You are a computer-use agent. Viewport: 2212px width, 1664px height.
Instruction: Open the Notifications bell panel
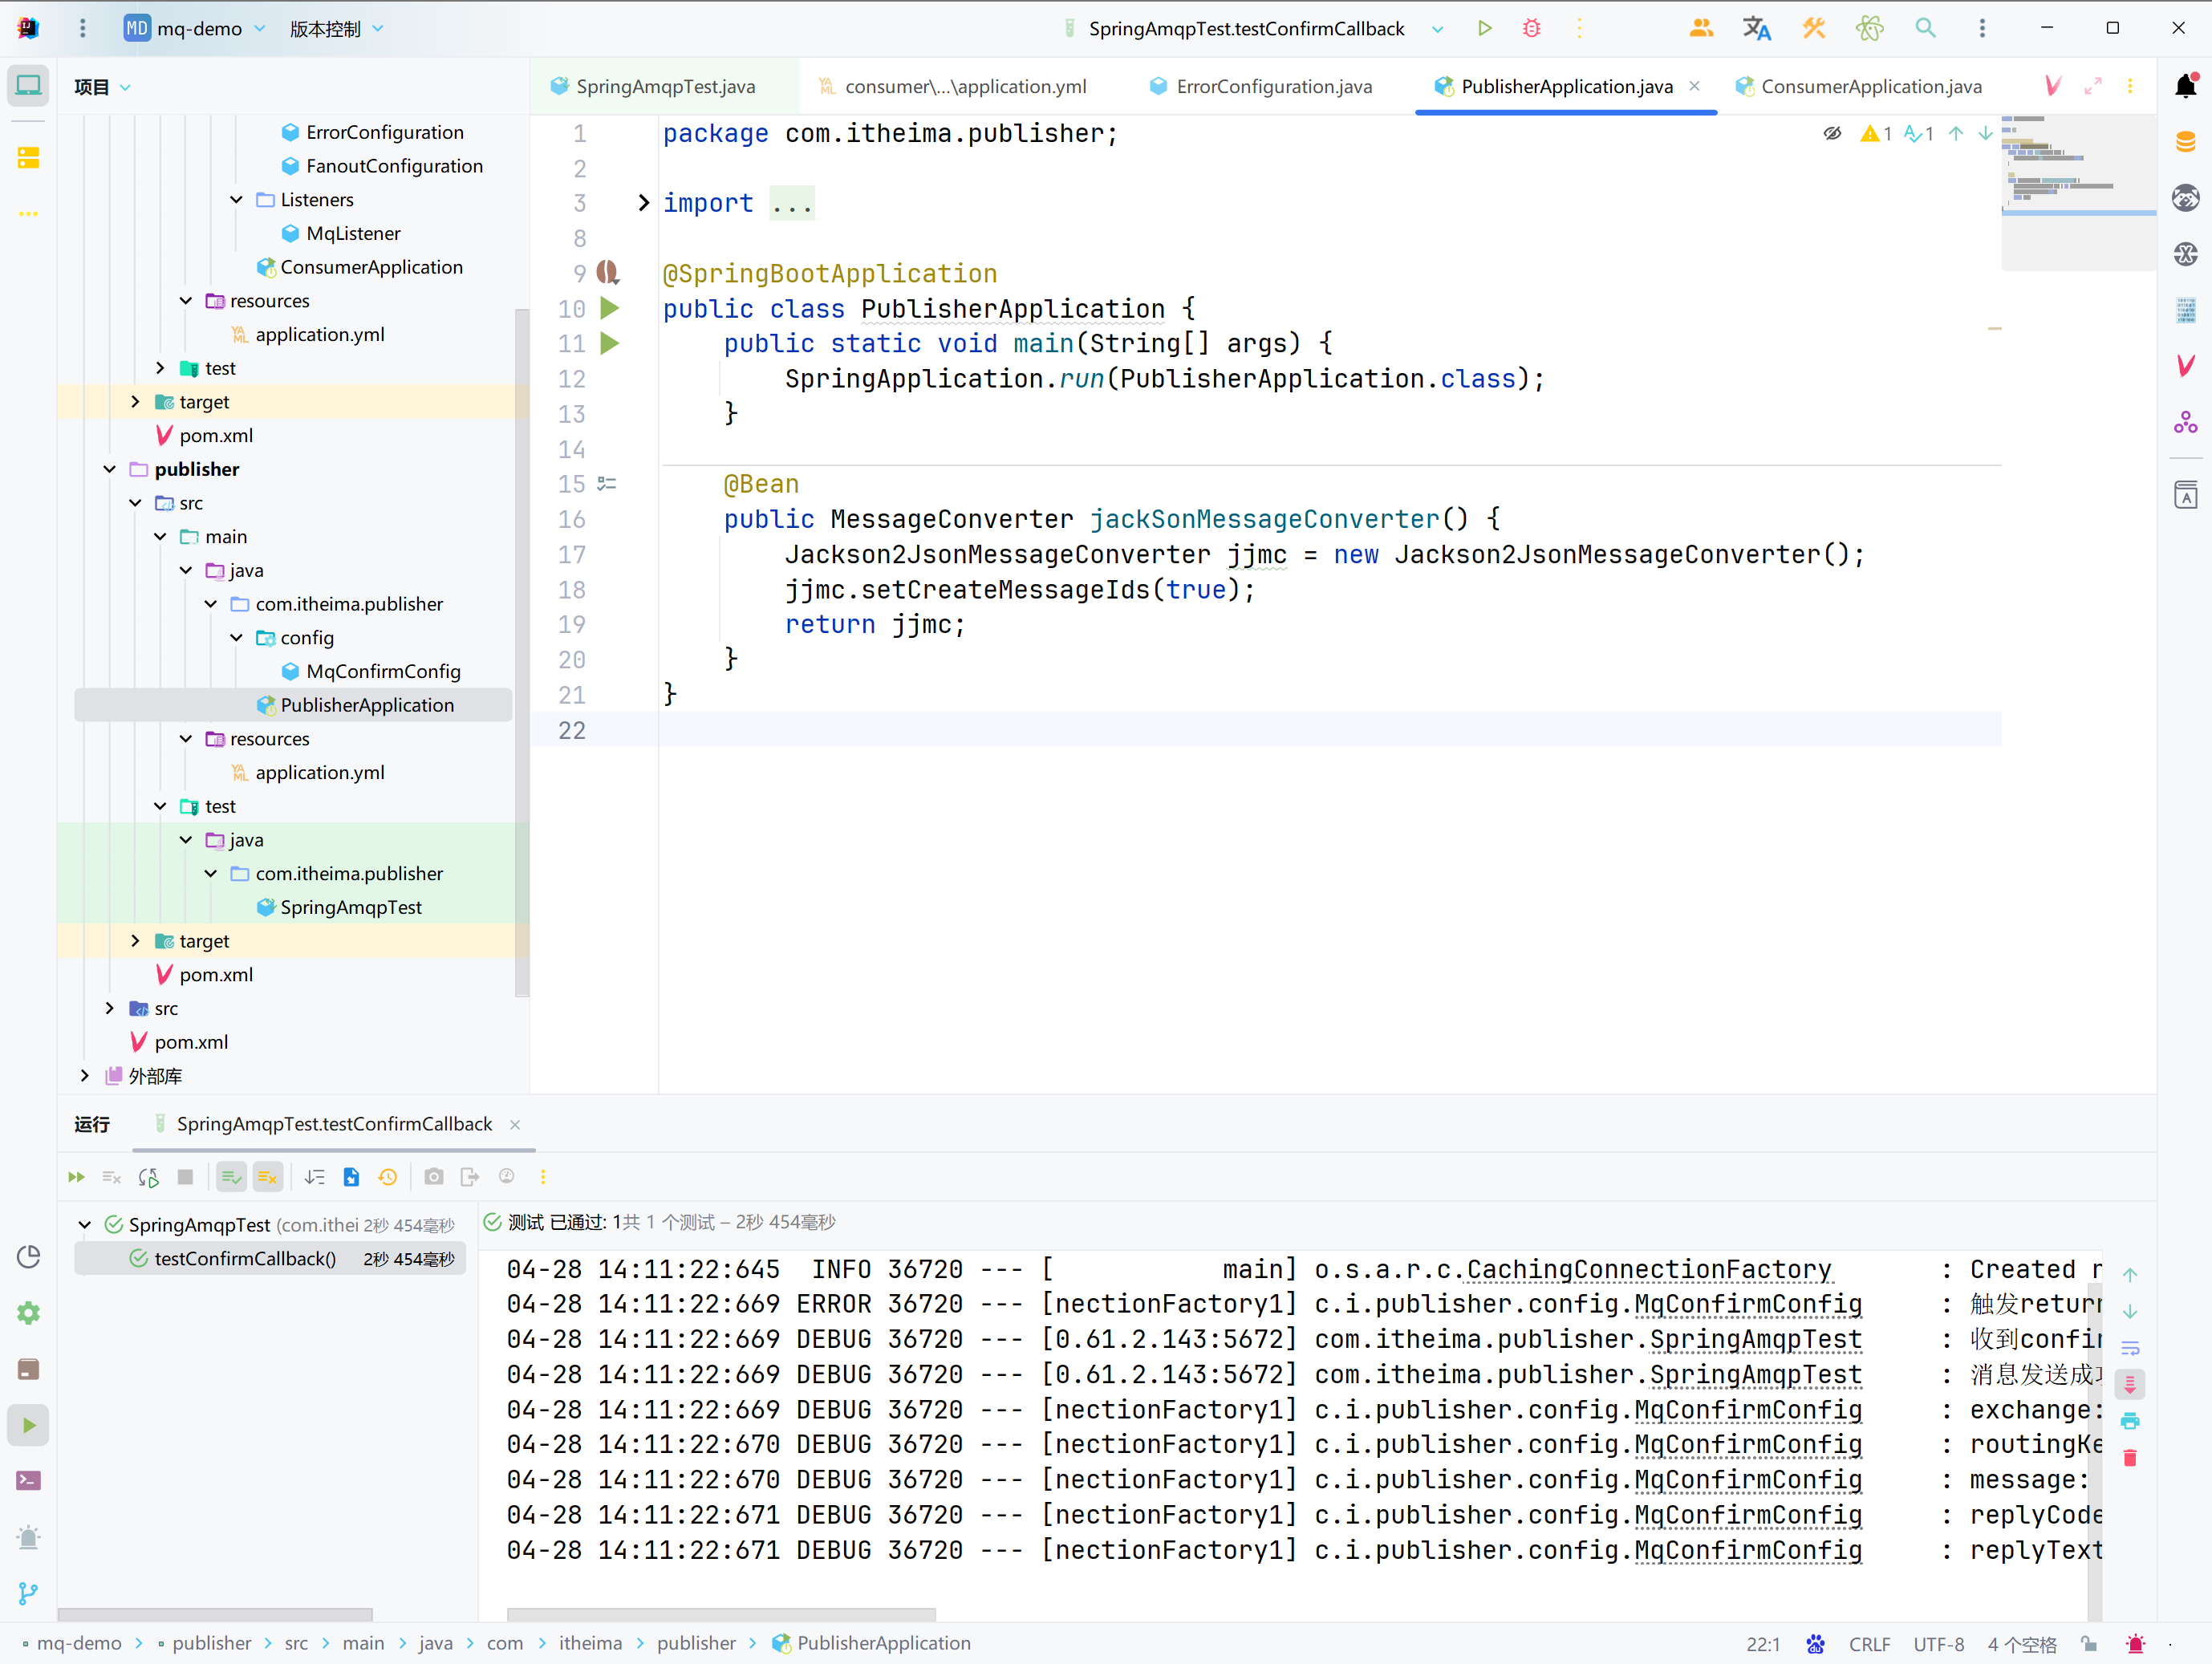[2185, 86]
